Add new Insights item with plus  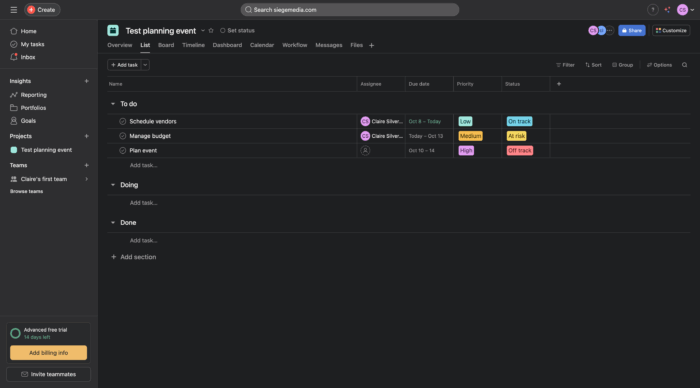tap(87, 81)
